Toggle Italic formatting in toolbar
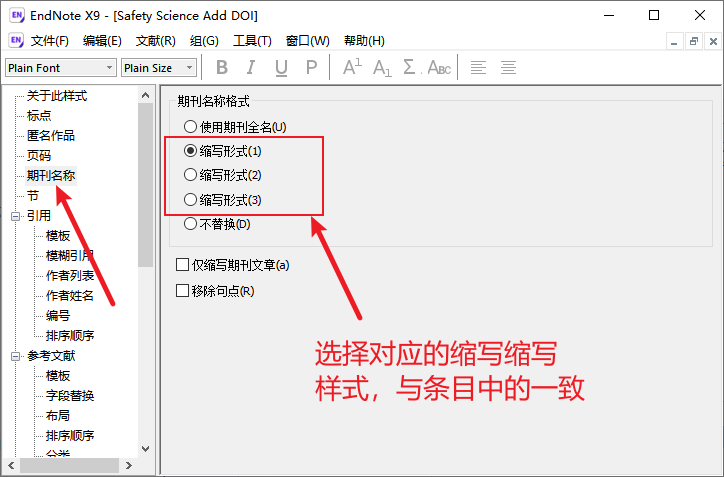Screen dimensions: 724x477 [x=251, y=67]
